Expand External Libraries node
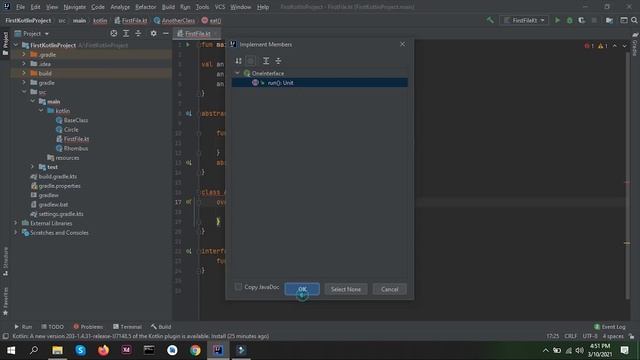Screen dimensions: 640x360 (16, 223)
